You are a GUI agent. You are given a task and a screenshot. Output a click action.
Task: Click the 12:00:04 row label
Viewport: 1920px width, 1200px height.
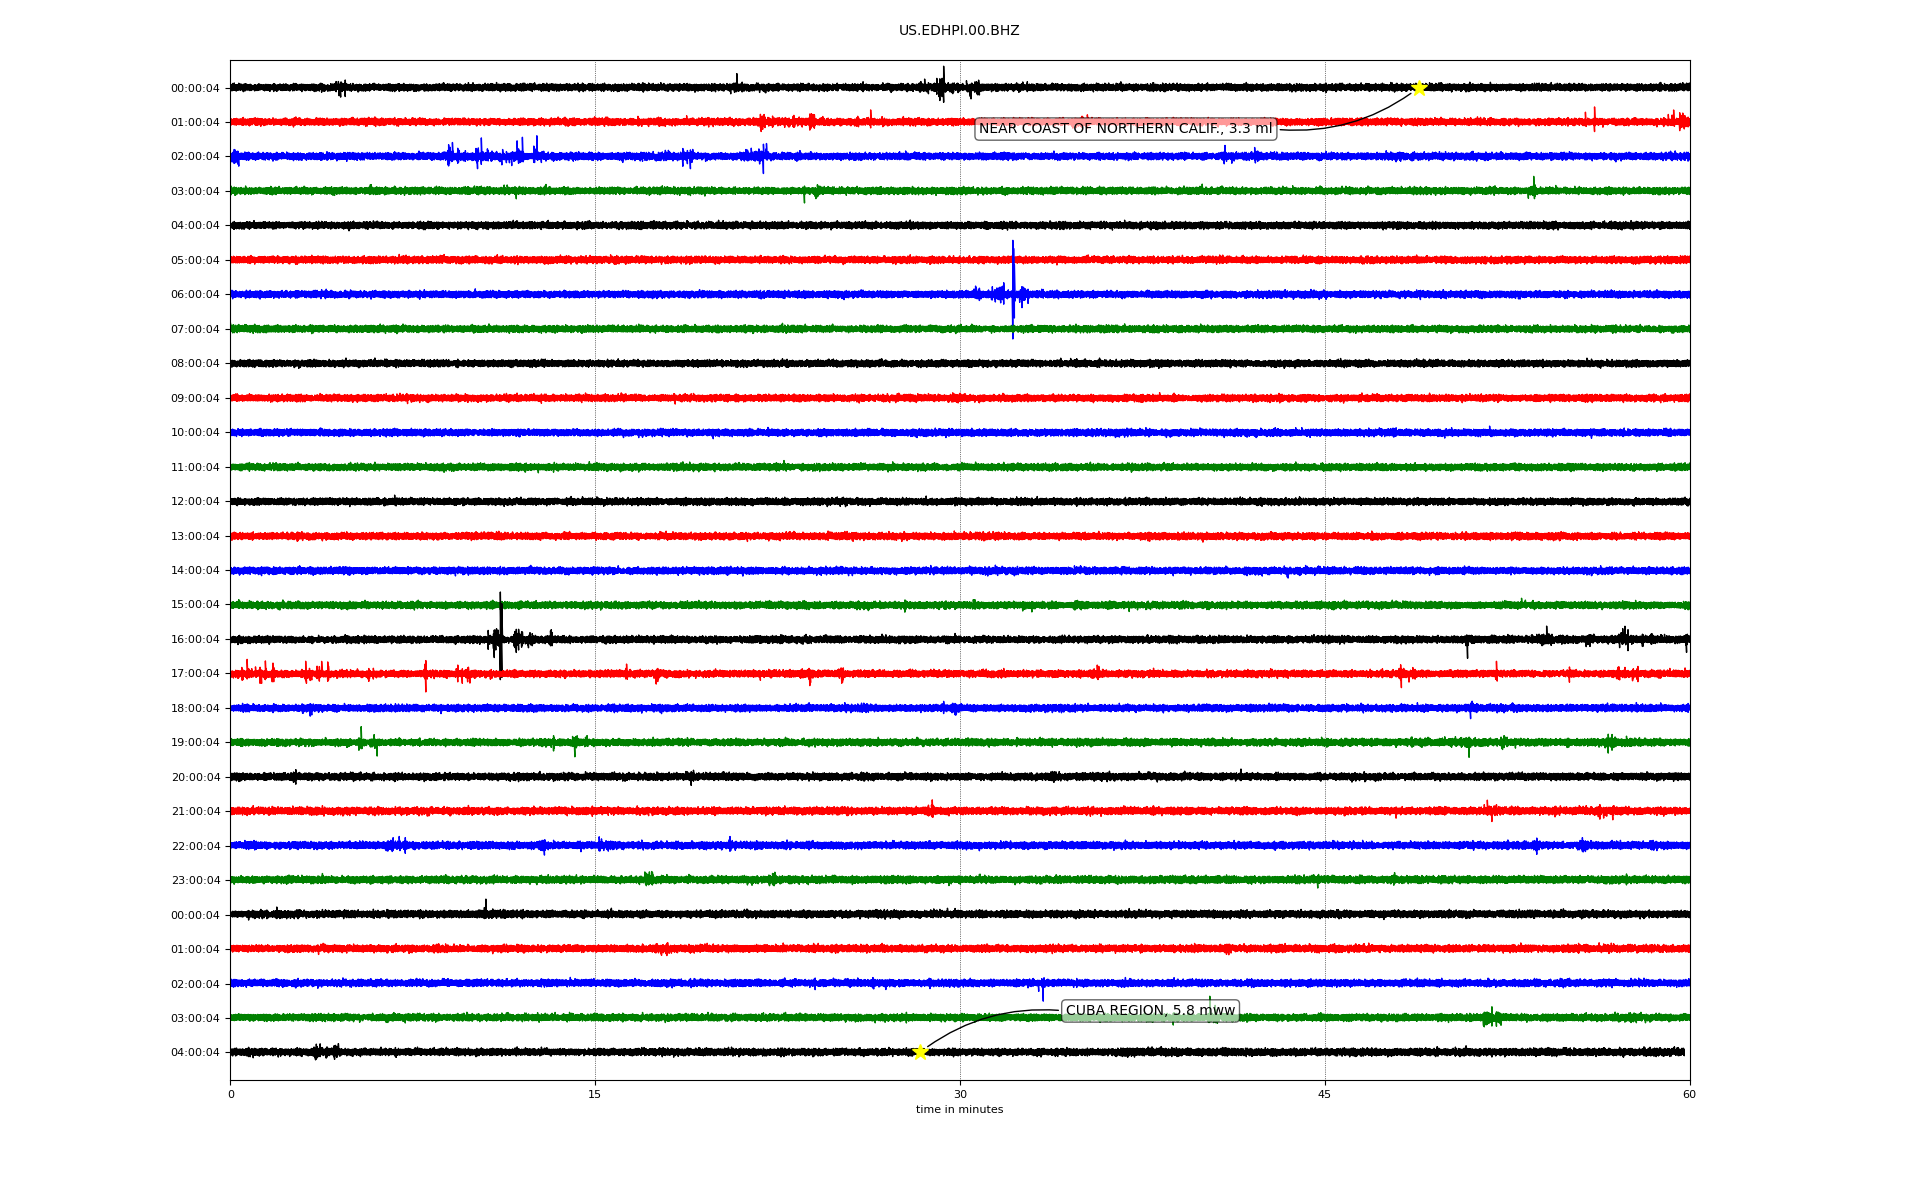[x=195, y=502]
